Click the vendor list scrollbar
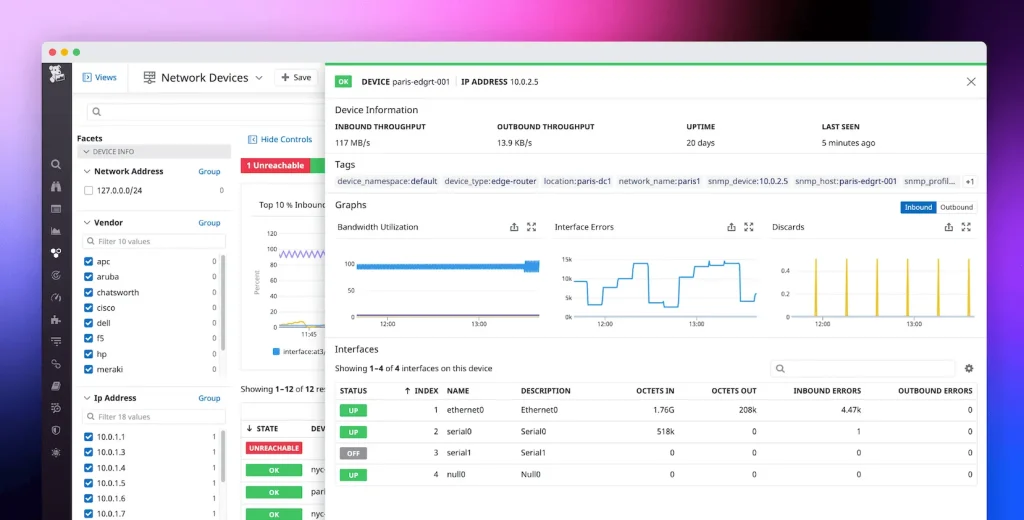Viewport: 1024px width, 520px height. [x=223, y=302]
